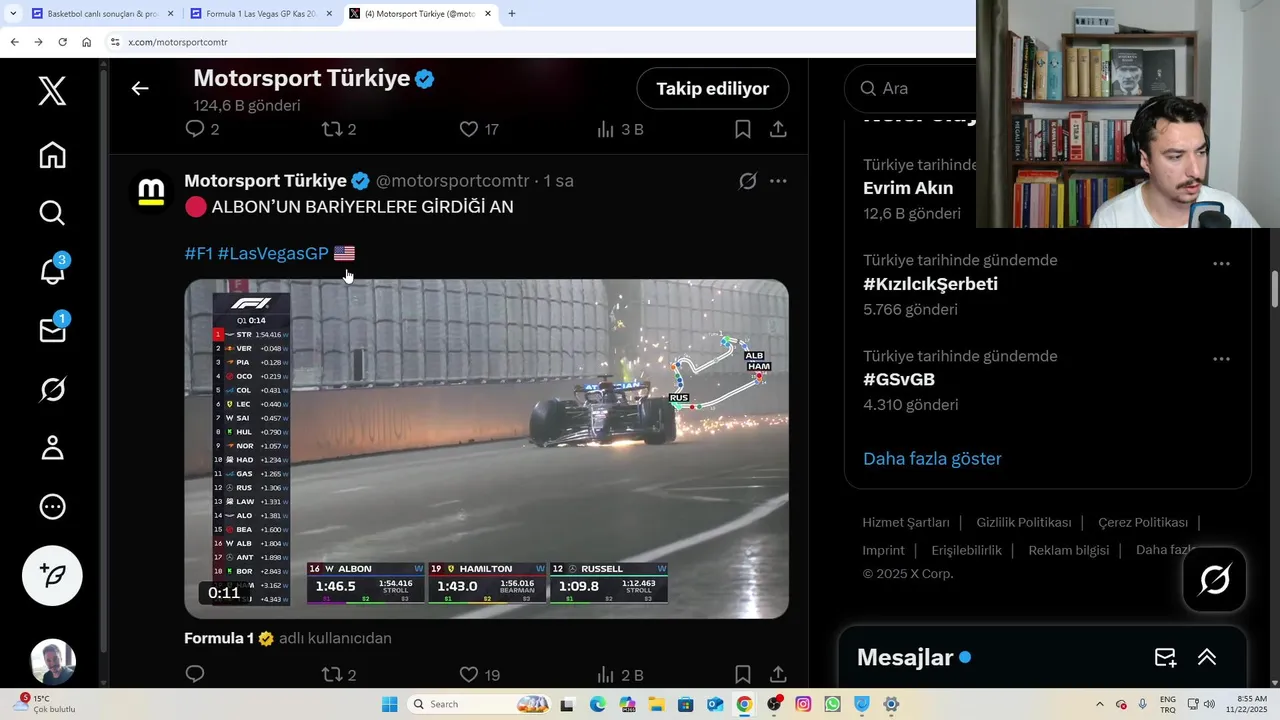
Task: Share the upper post
Action: pyautogui.click(x=778, y=129)
